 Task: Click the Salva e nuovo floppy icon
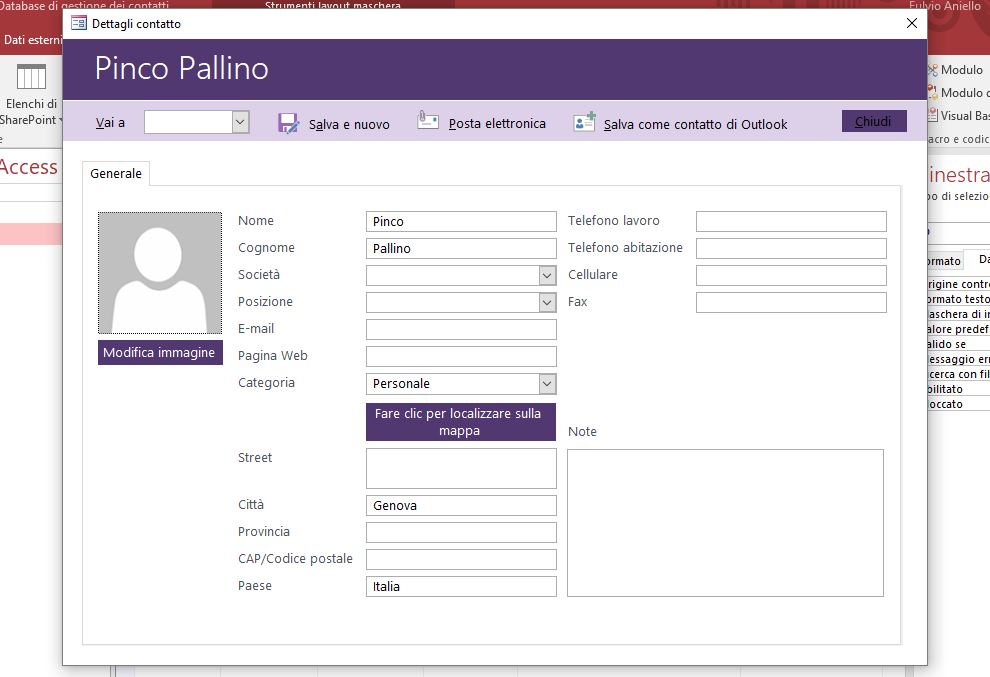(289, 123)
